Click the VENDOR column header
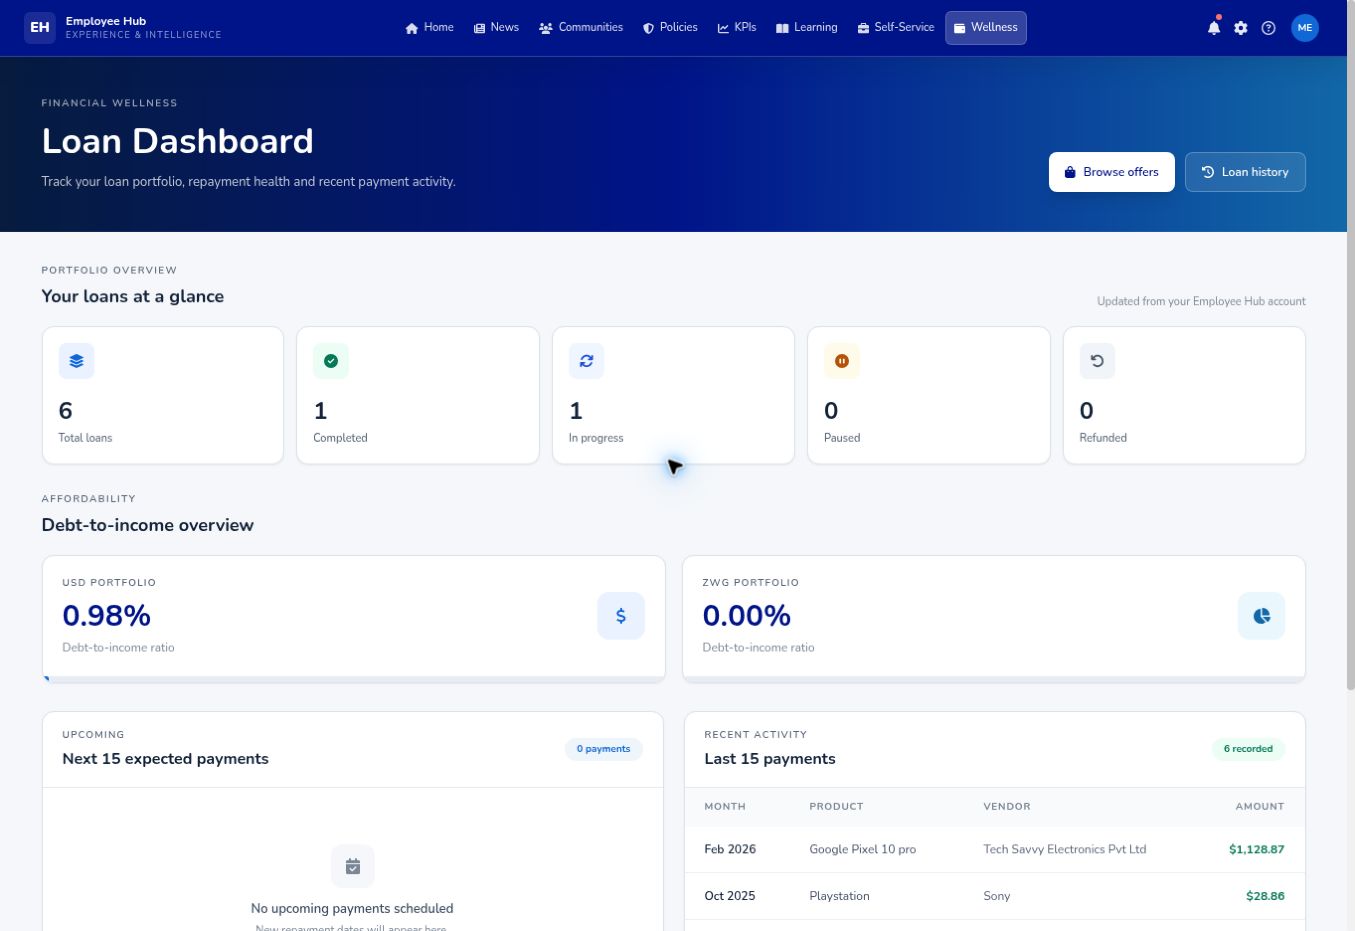The image size is (1355, 931). pyautogui.click(x=1007, y=806)
